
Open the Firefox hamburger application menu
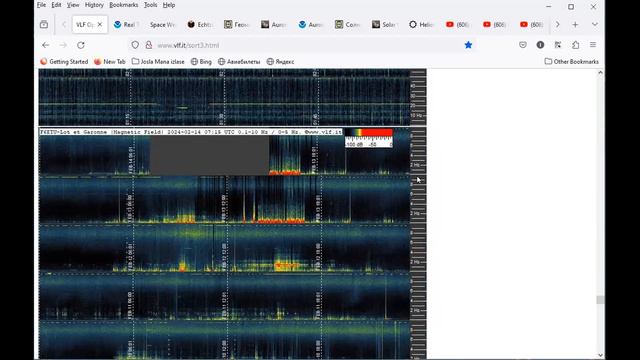pos(593,45)
